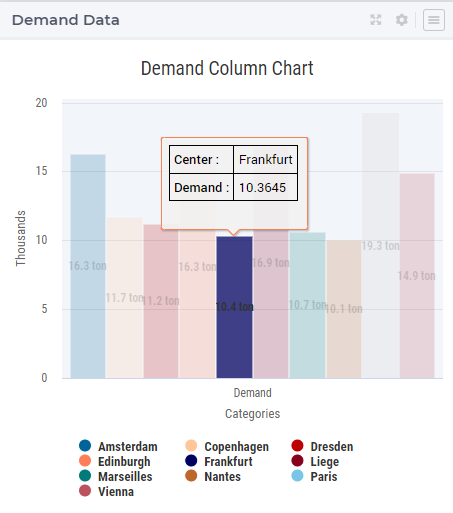Toggle Dresden legend entry
Screen dimensions: 453x513
(322, 446)
